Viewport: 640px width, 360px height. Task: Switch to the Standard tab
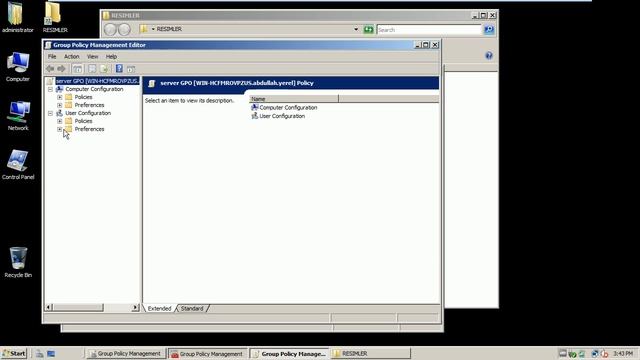tap(192, 309)
